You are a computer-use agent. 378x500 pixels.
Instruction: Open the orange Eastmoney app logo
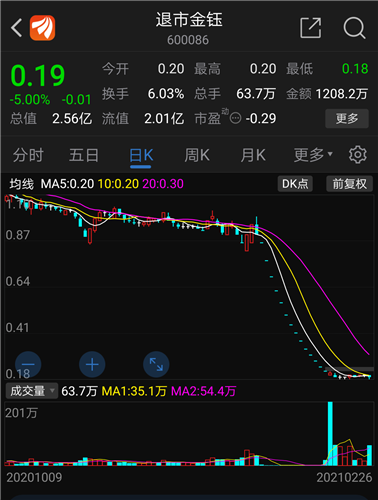pos(42,28)
